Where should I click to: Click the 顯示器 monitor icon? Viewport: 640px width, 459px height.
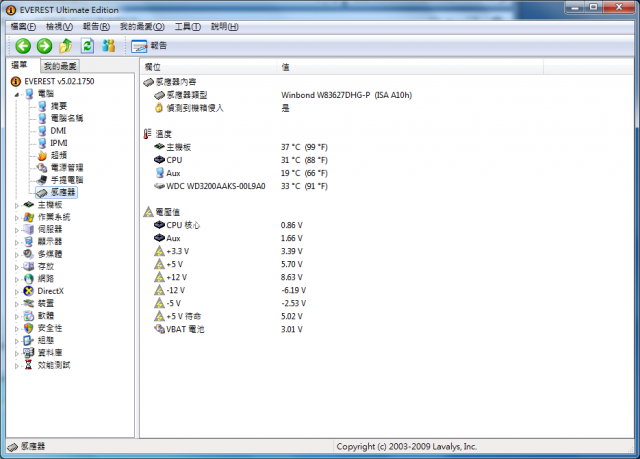29,242
